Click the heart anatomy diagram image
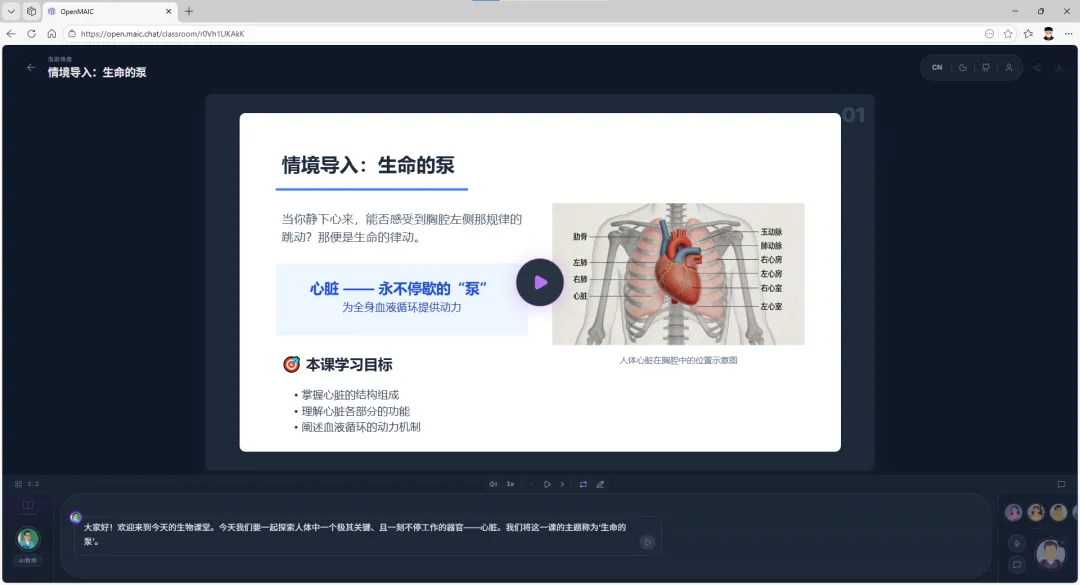This screenshot has width=1080, height=585. (678, 274)
